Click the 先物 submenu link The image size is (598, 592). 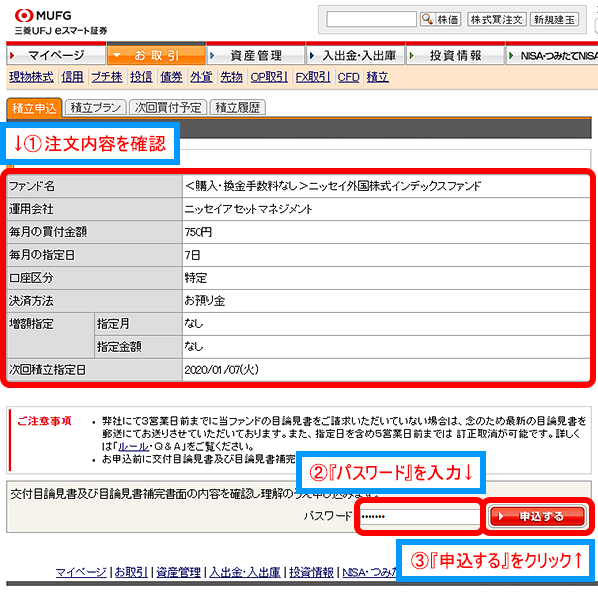click(x=231, y=77)
